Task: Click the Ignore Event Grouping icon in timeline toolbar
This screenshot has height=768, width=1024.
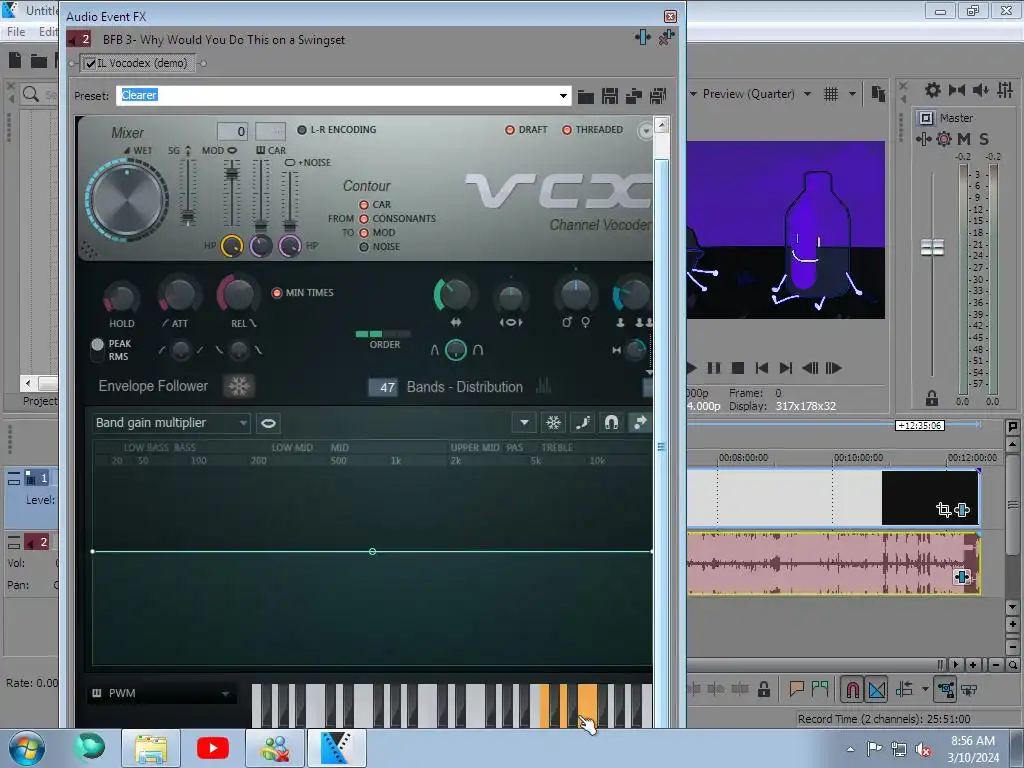Action: [x=969, y=690]
